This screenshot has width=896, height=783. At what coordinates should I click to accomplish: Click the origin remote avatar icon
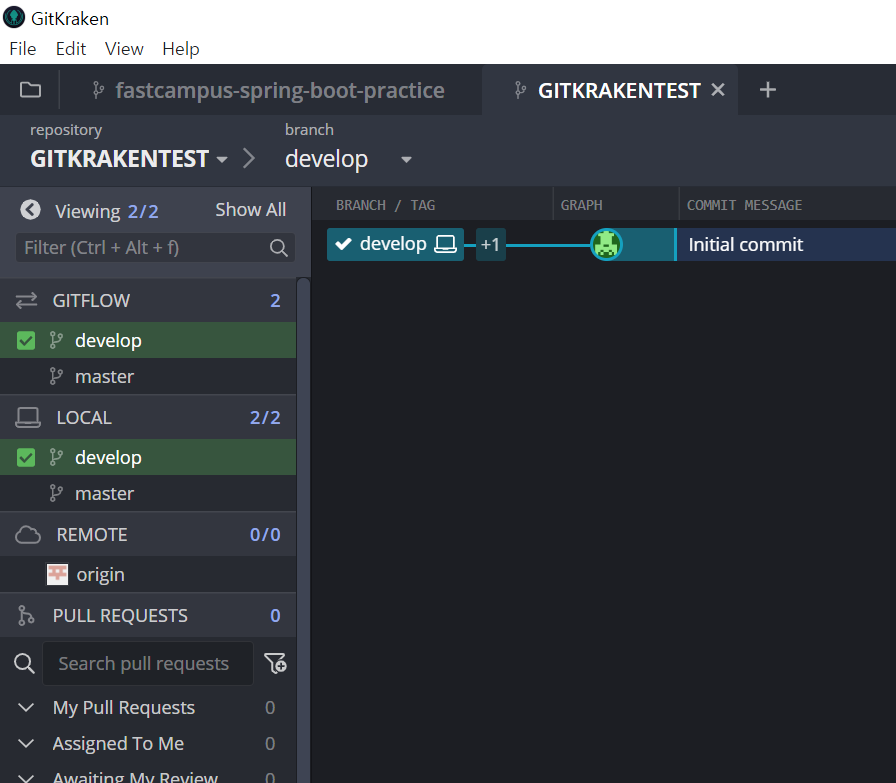(x=57, y=574)
